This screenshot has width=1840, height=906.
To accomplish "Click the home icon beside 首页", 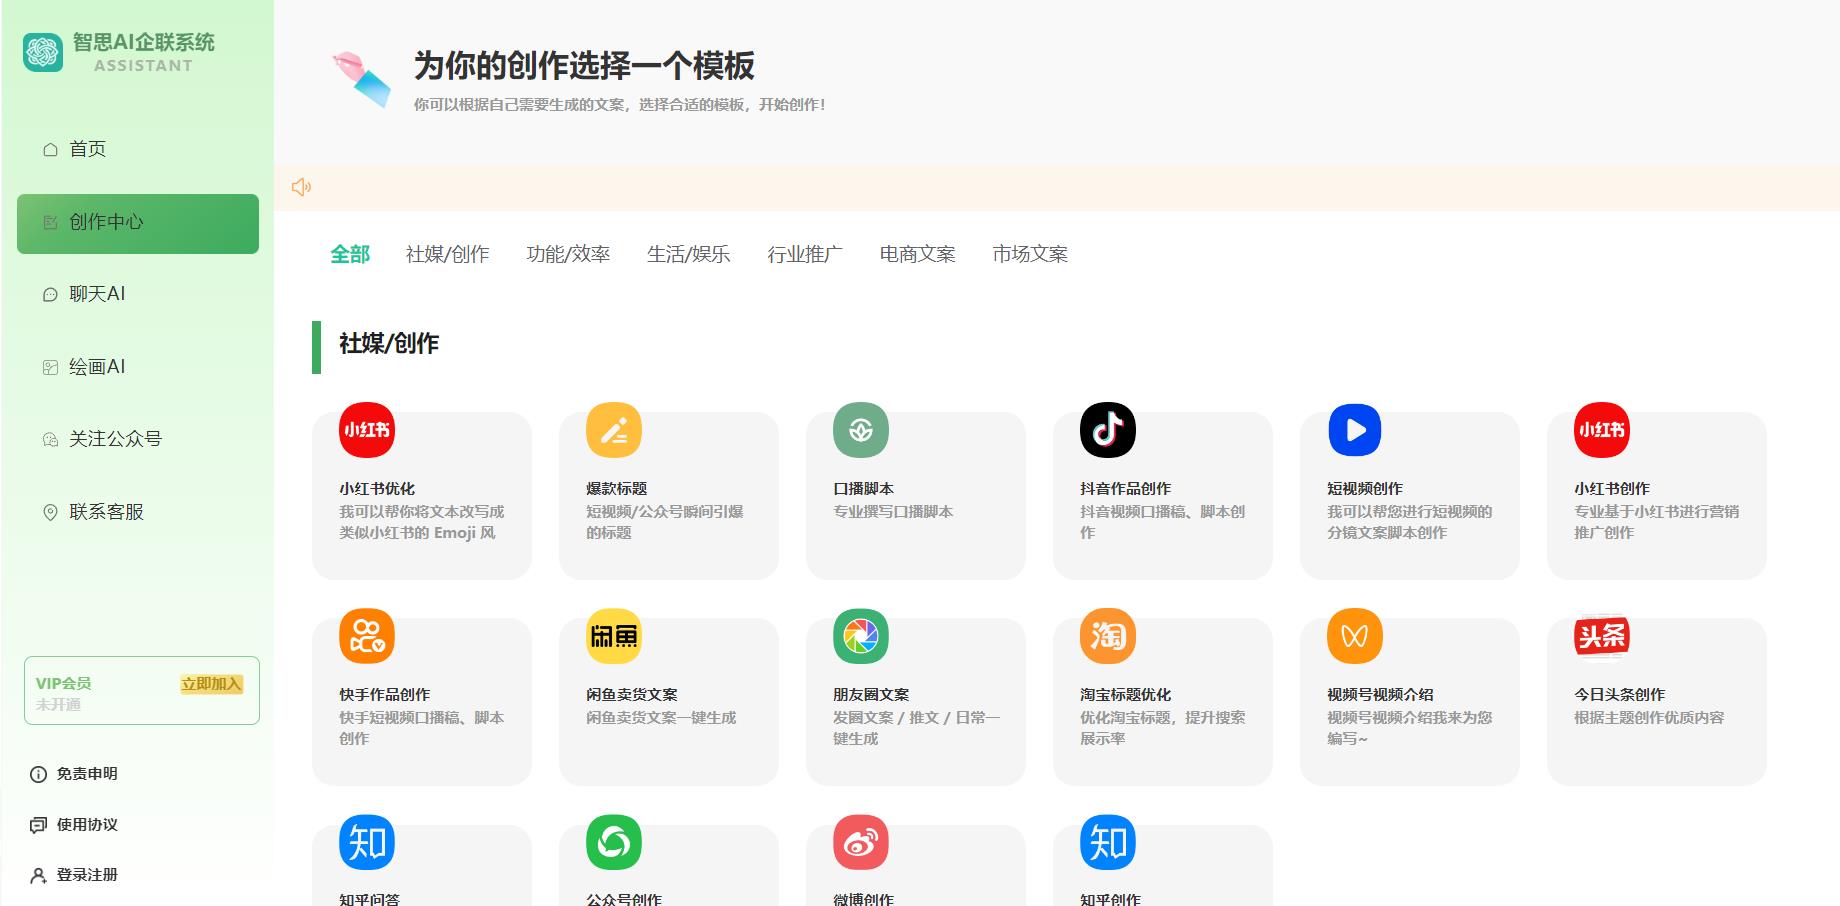I will 50,150.
